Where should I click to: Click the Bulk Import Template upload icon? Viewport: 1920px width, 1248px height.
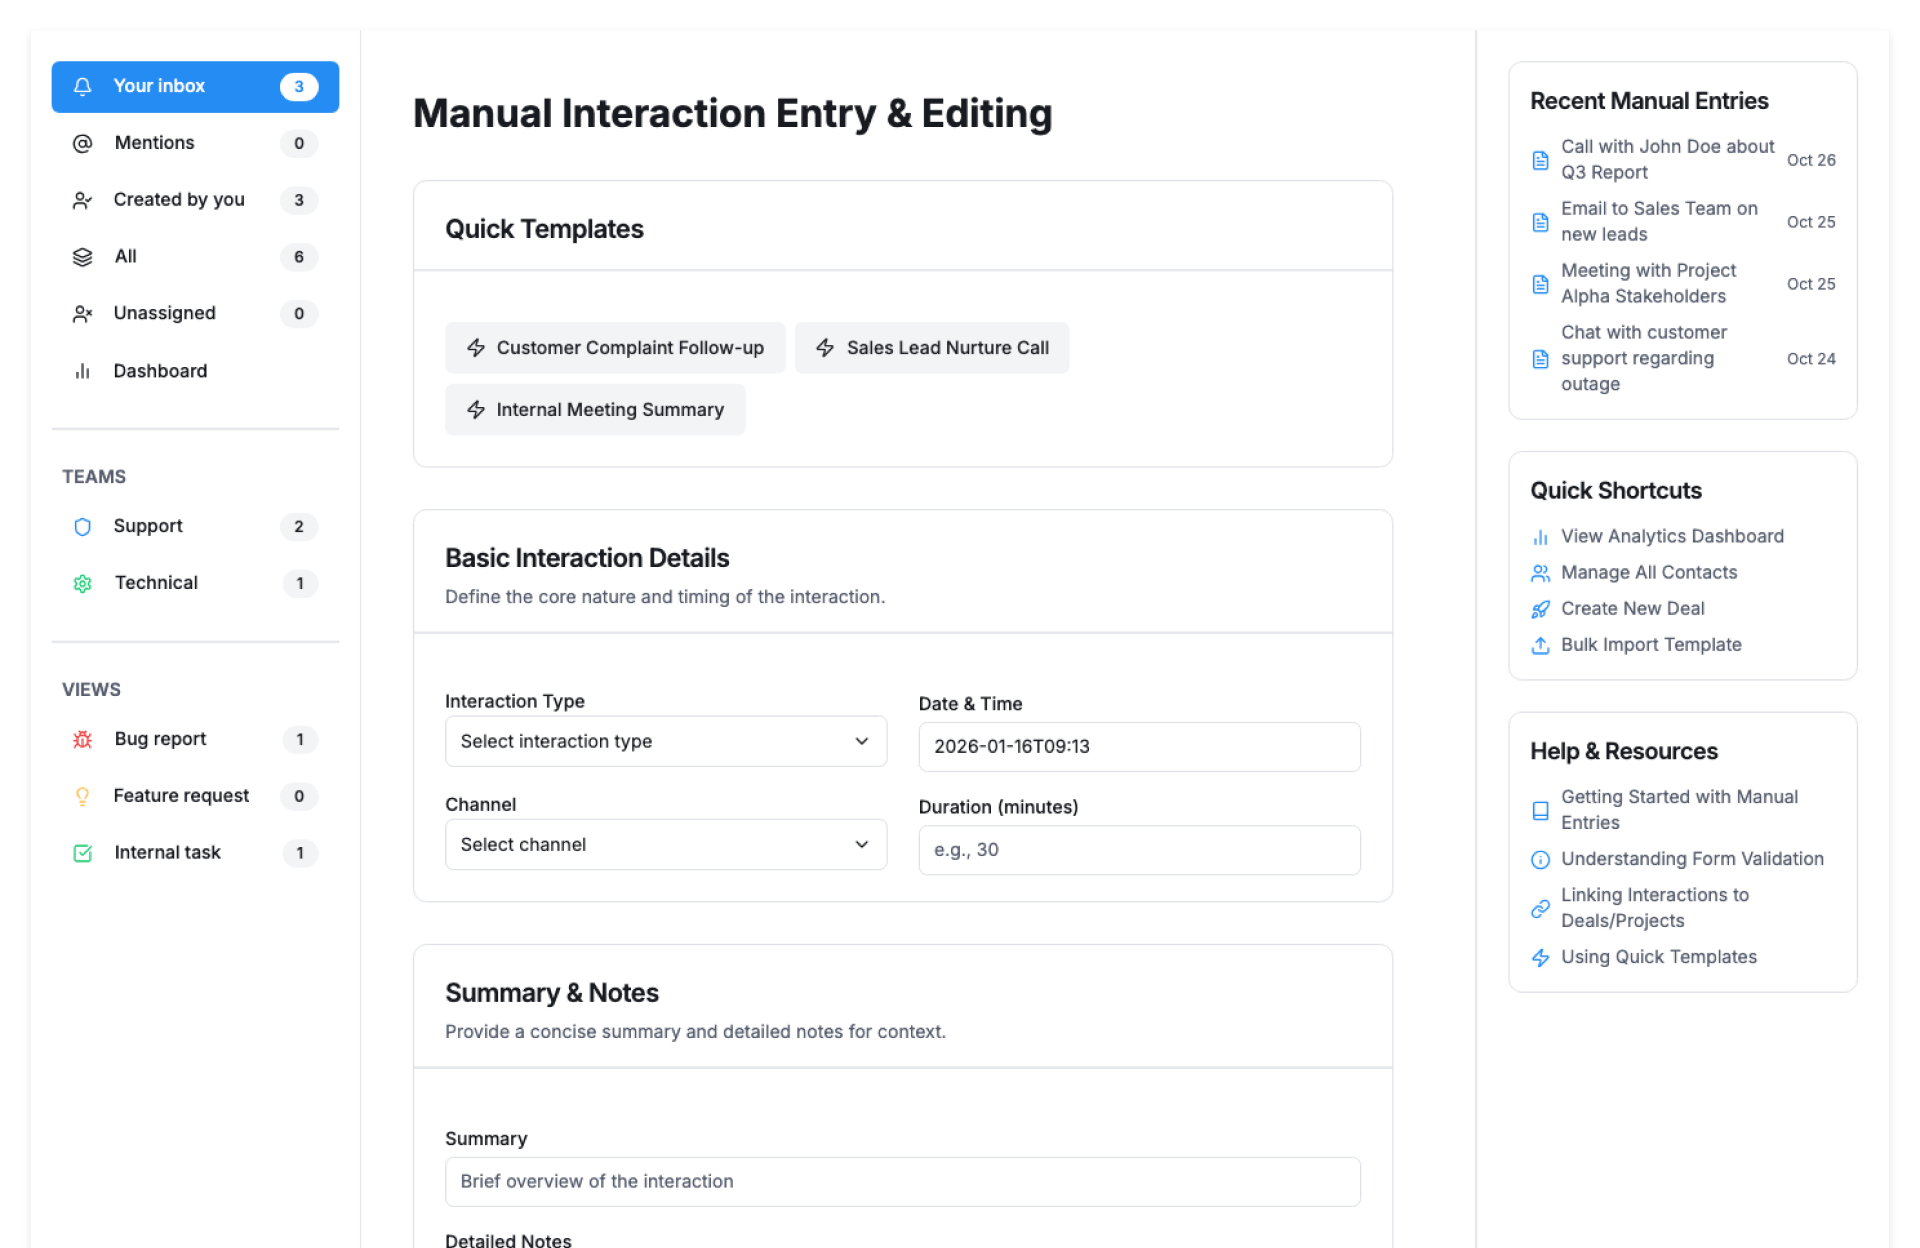point(1540,645)
